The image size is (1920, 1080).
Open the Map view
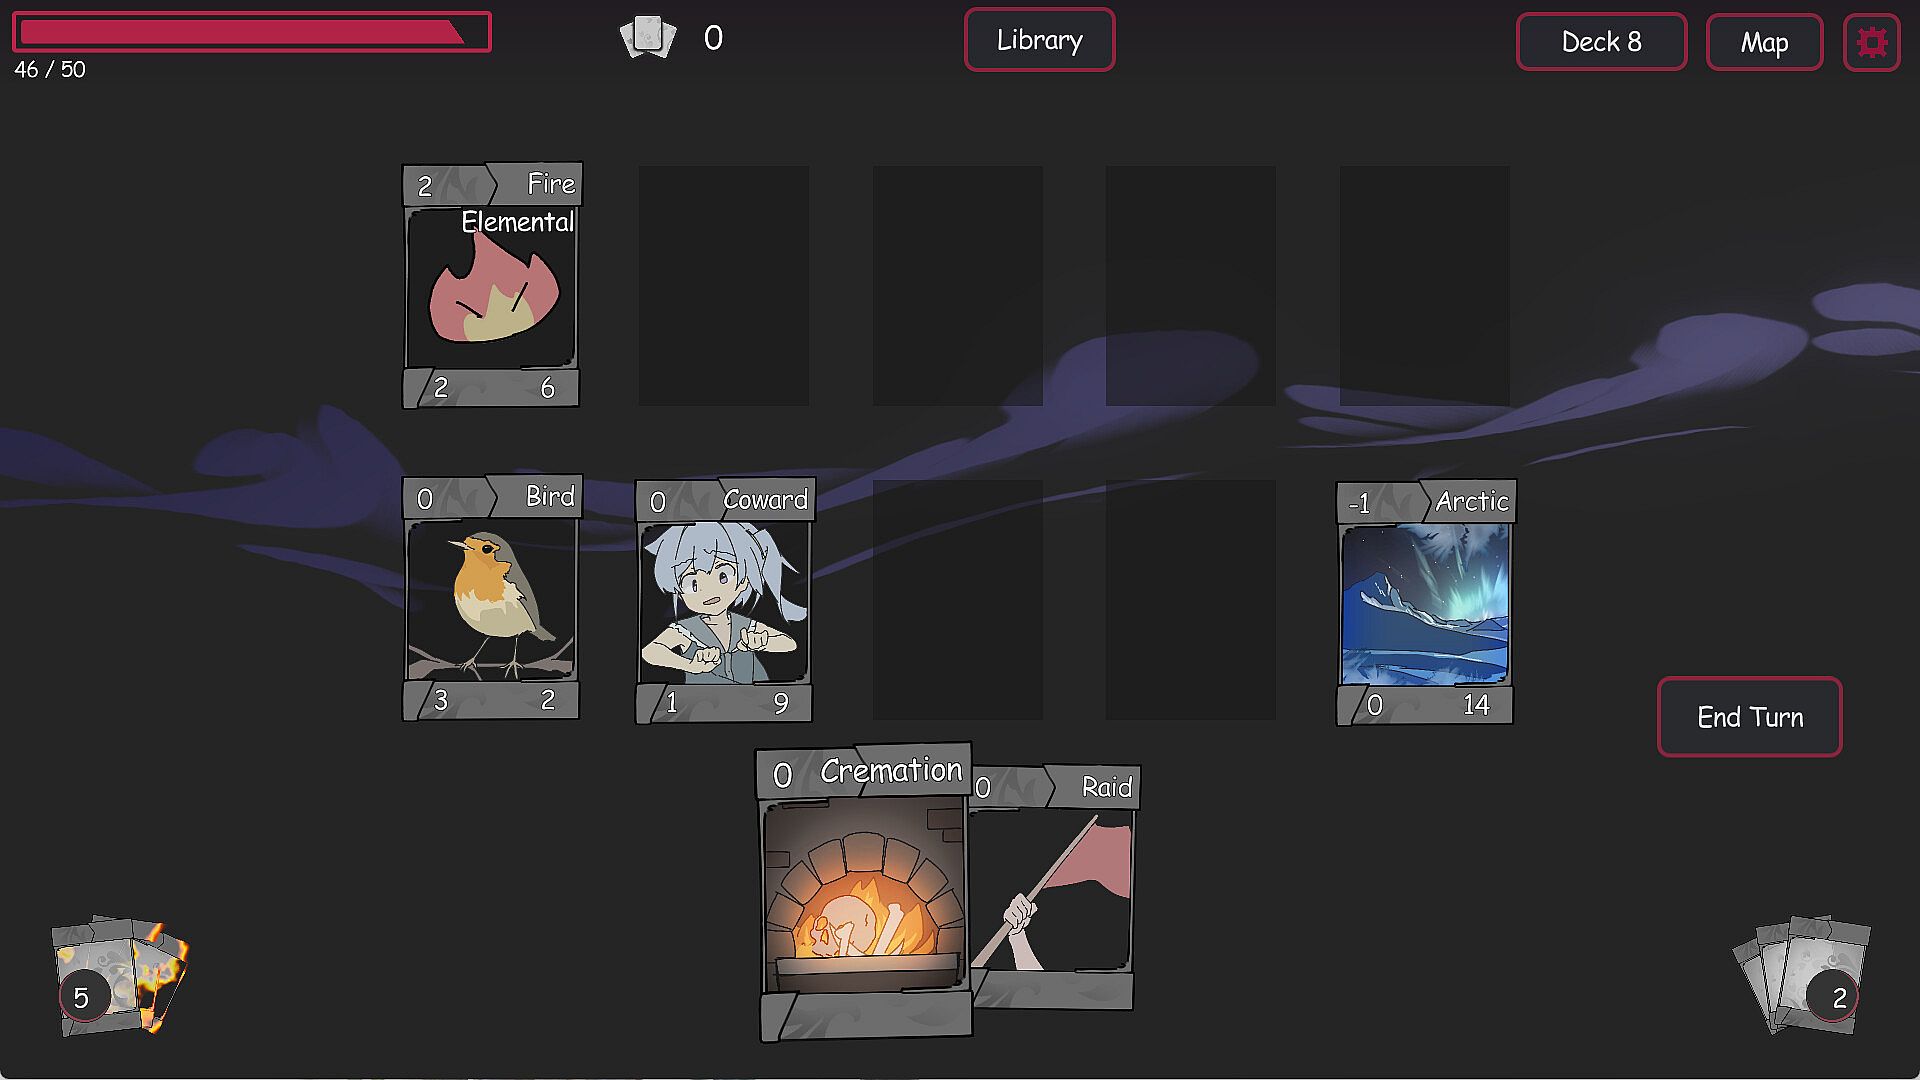(x=1764, y=42)
